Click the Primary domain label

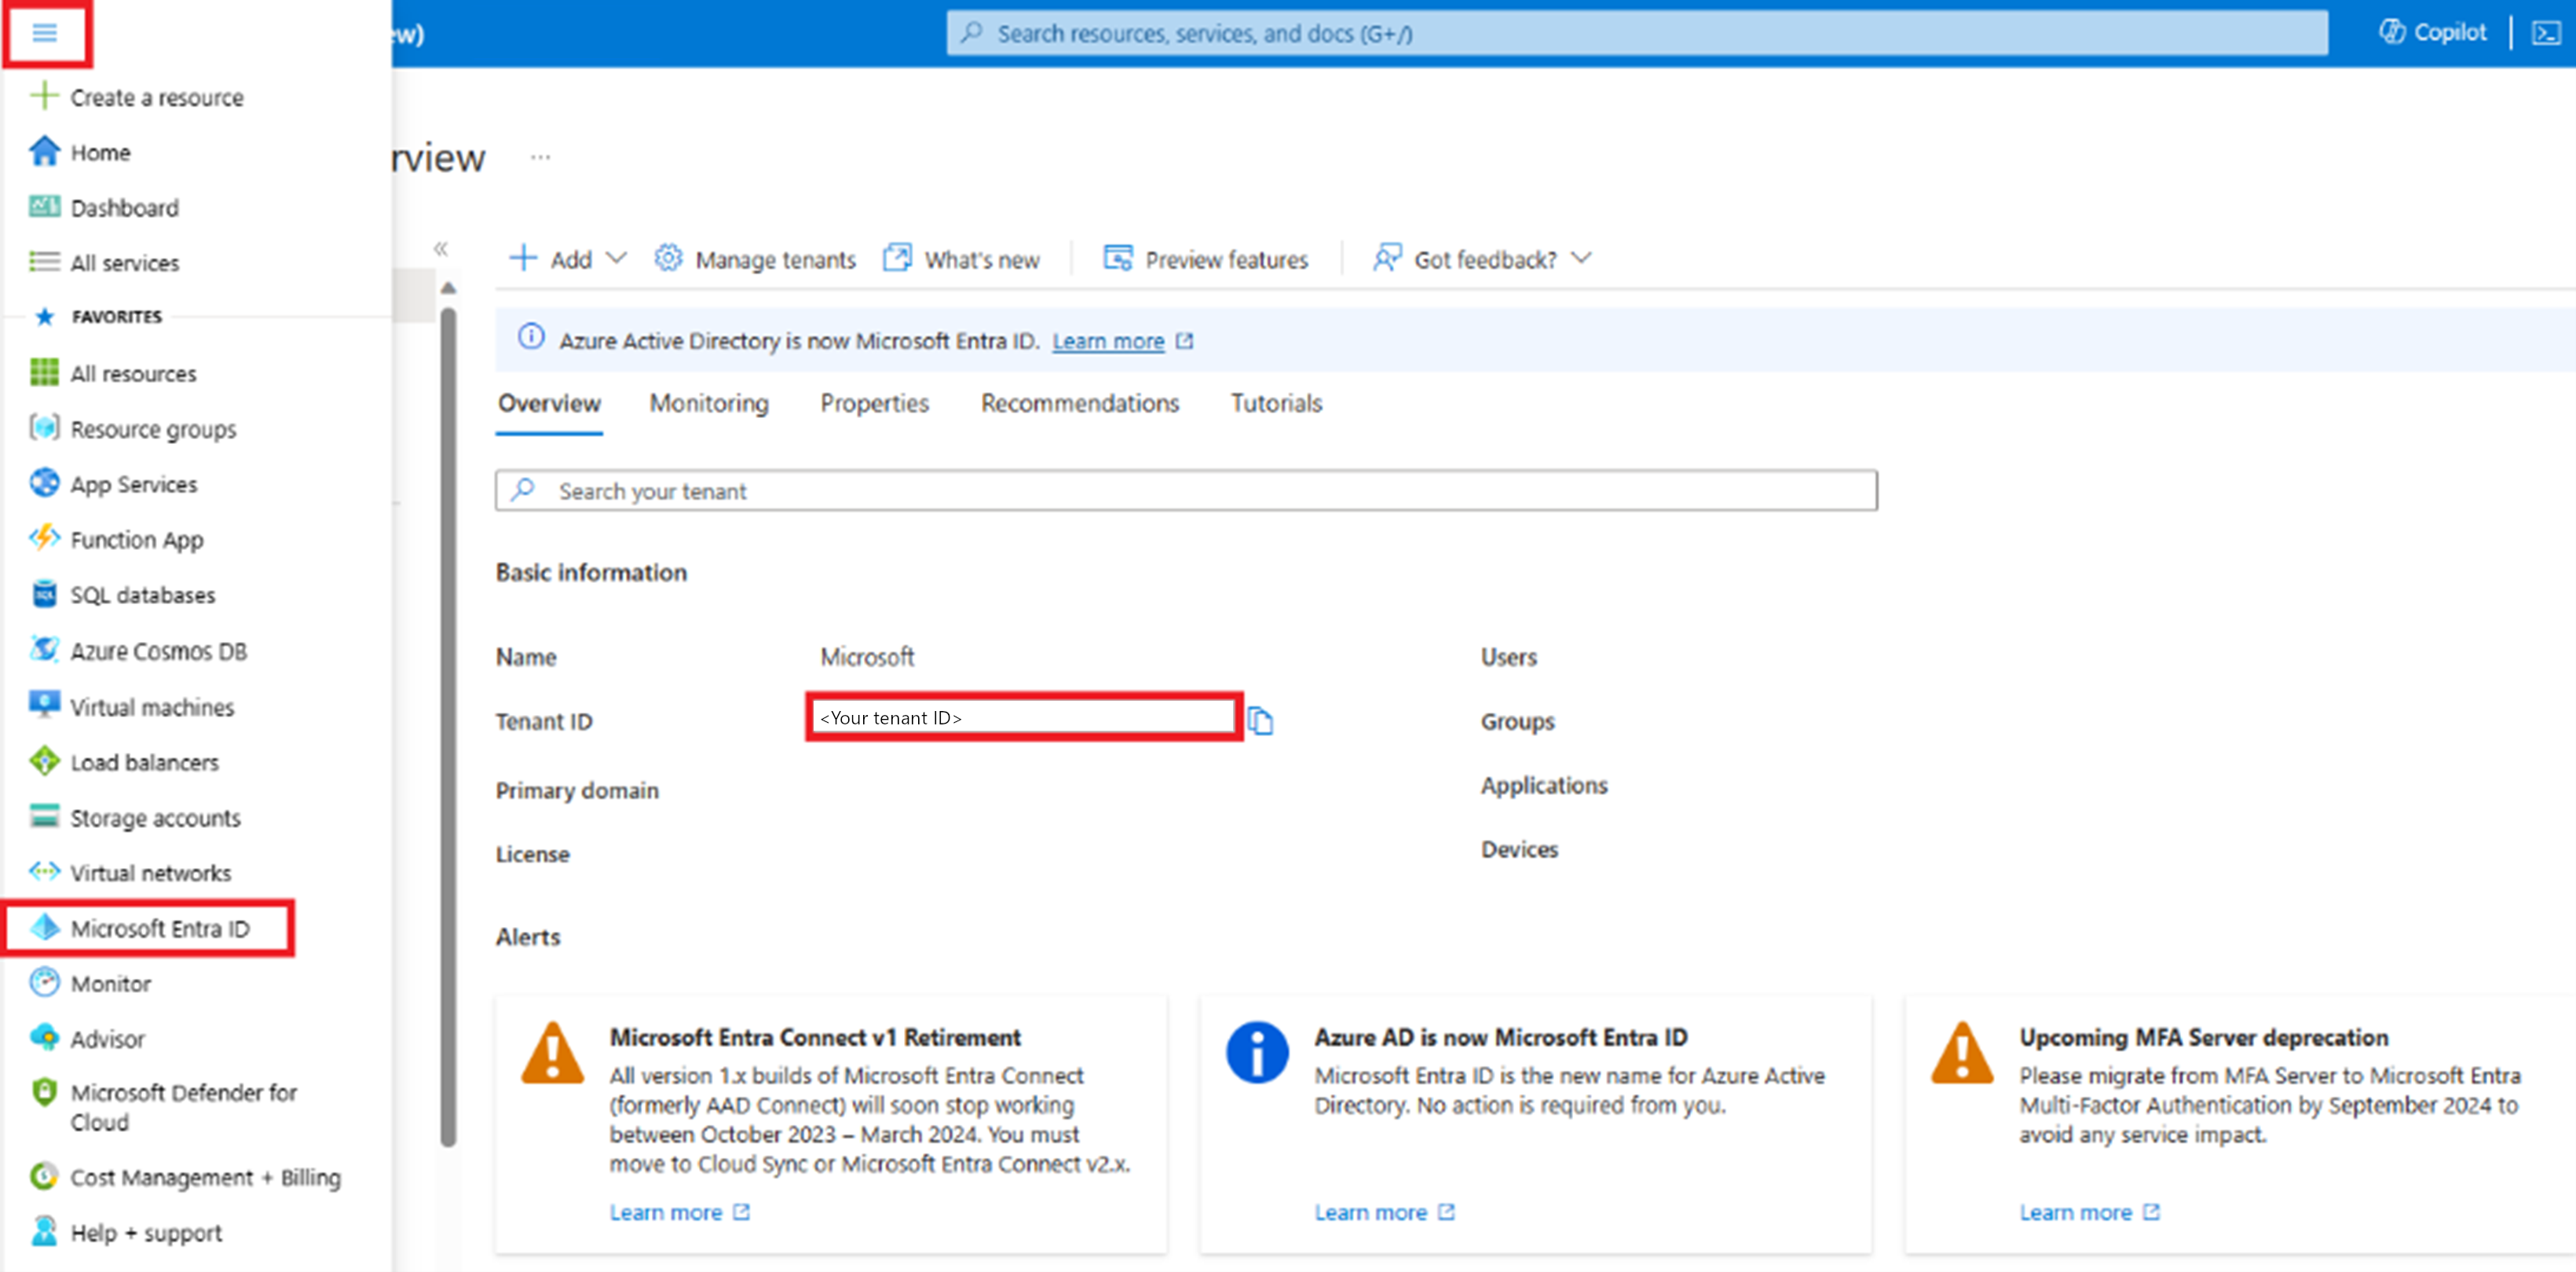click(x=577, y=790)
